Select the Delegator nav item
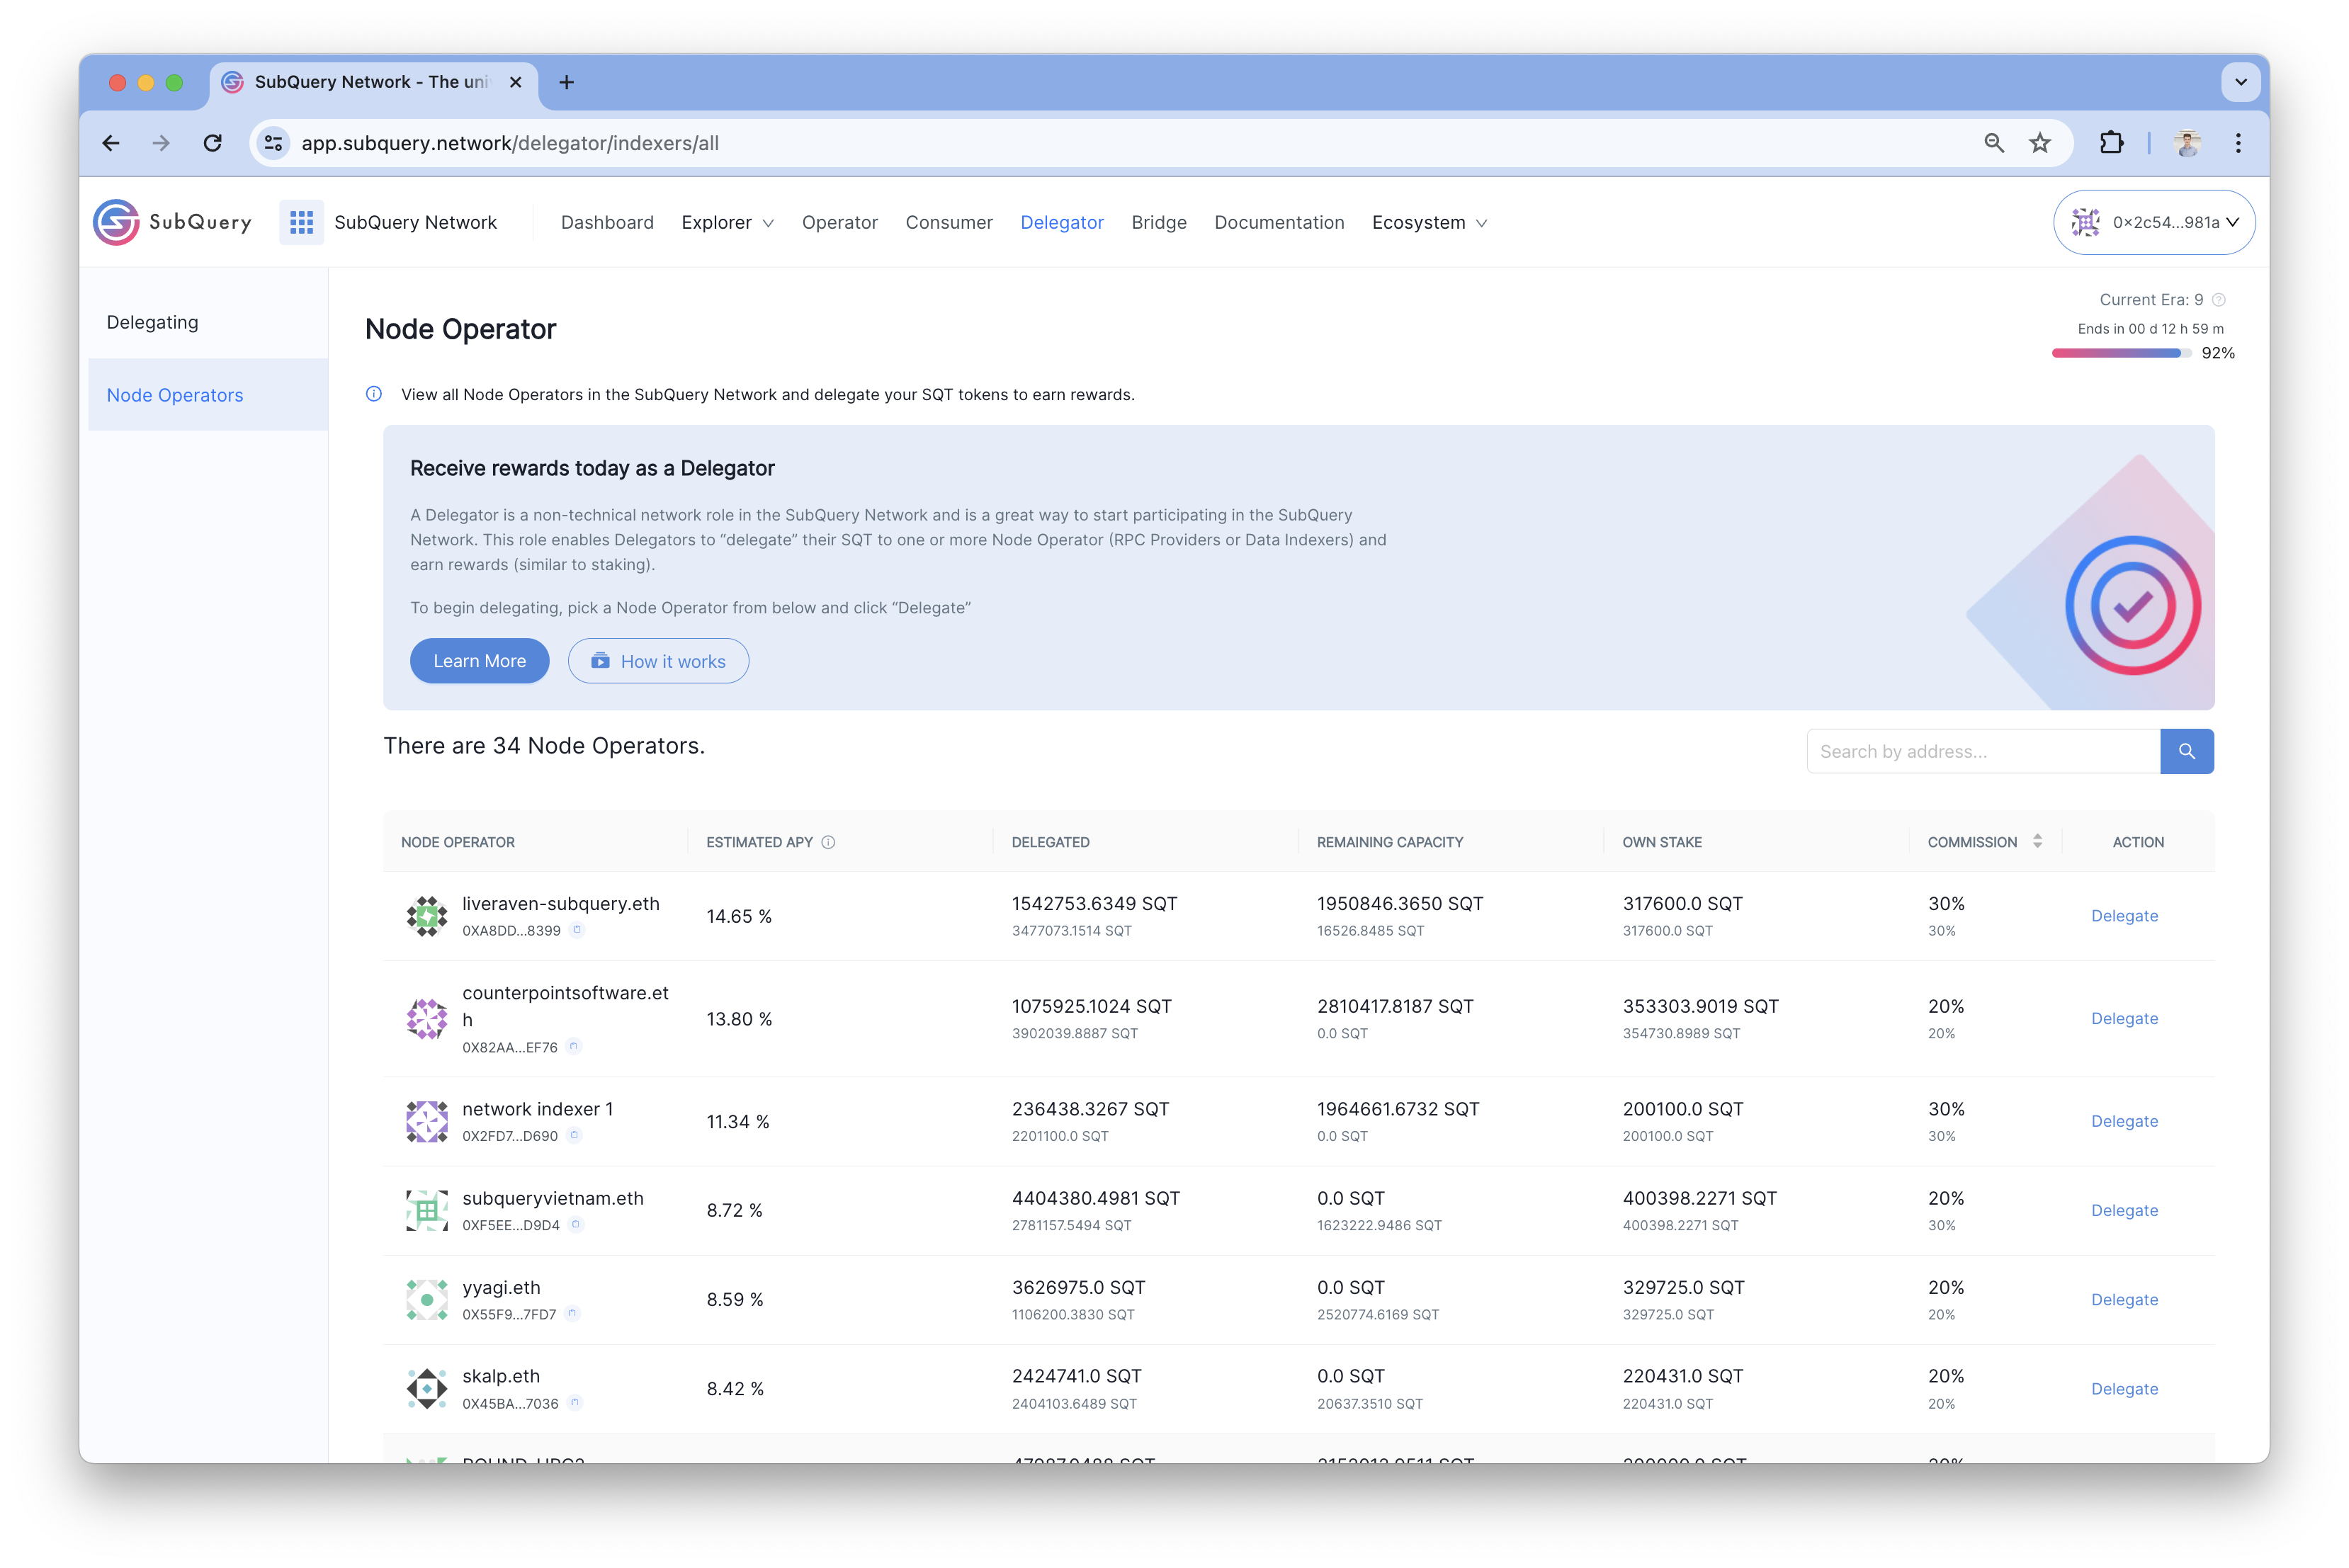 coord(1061,222)
